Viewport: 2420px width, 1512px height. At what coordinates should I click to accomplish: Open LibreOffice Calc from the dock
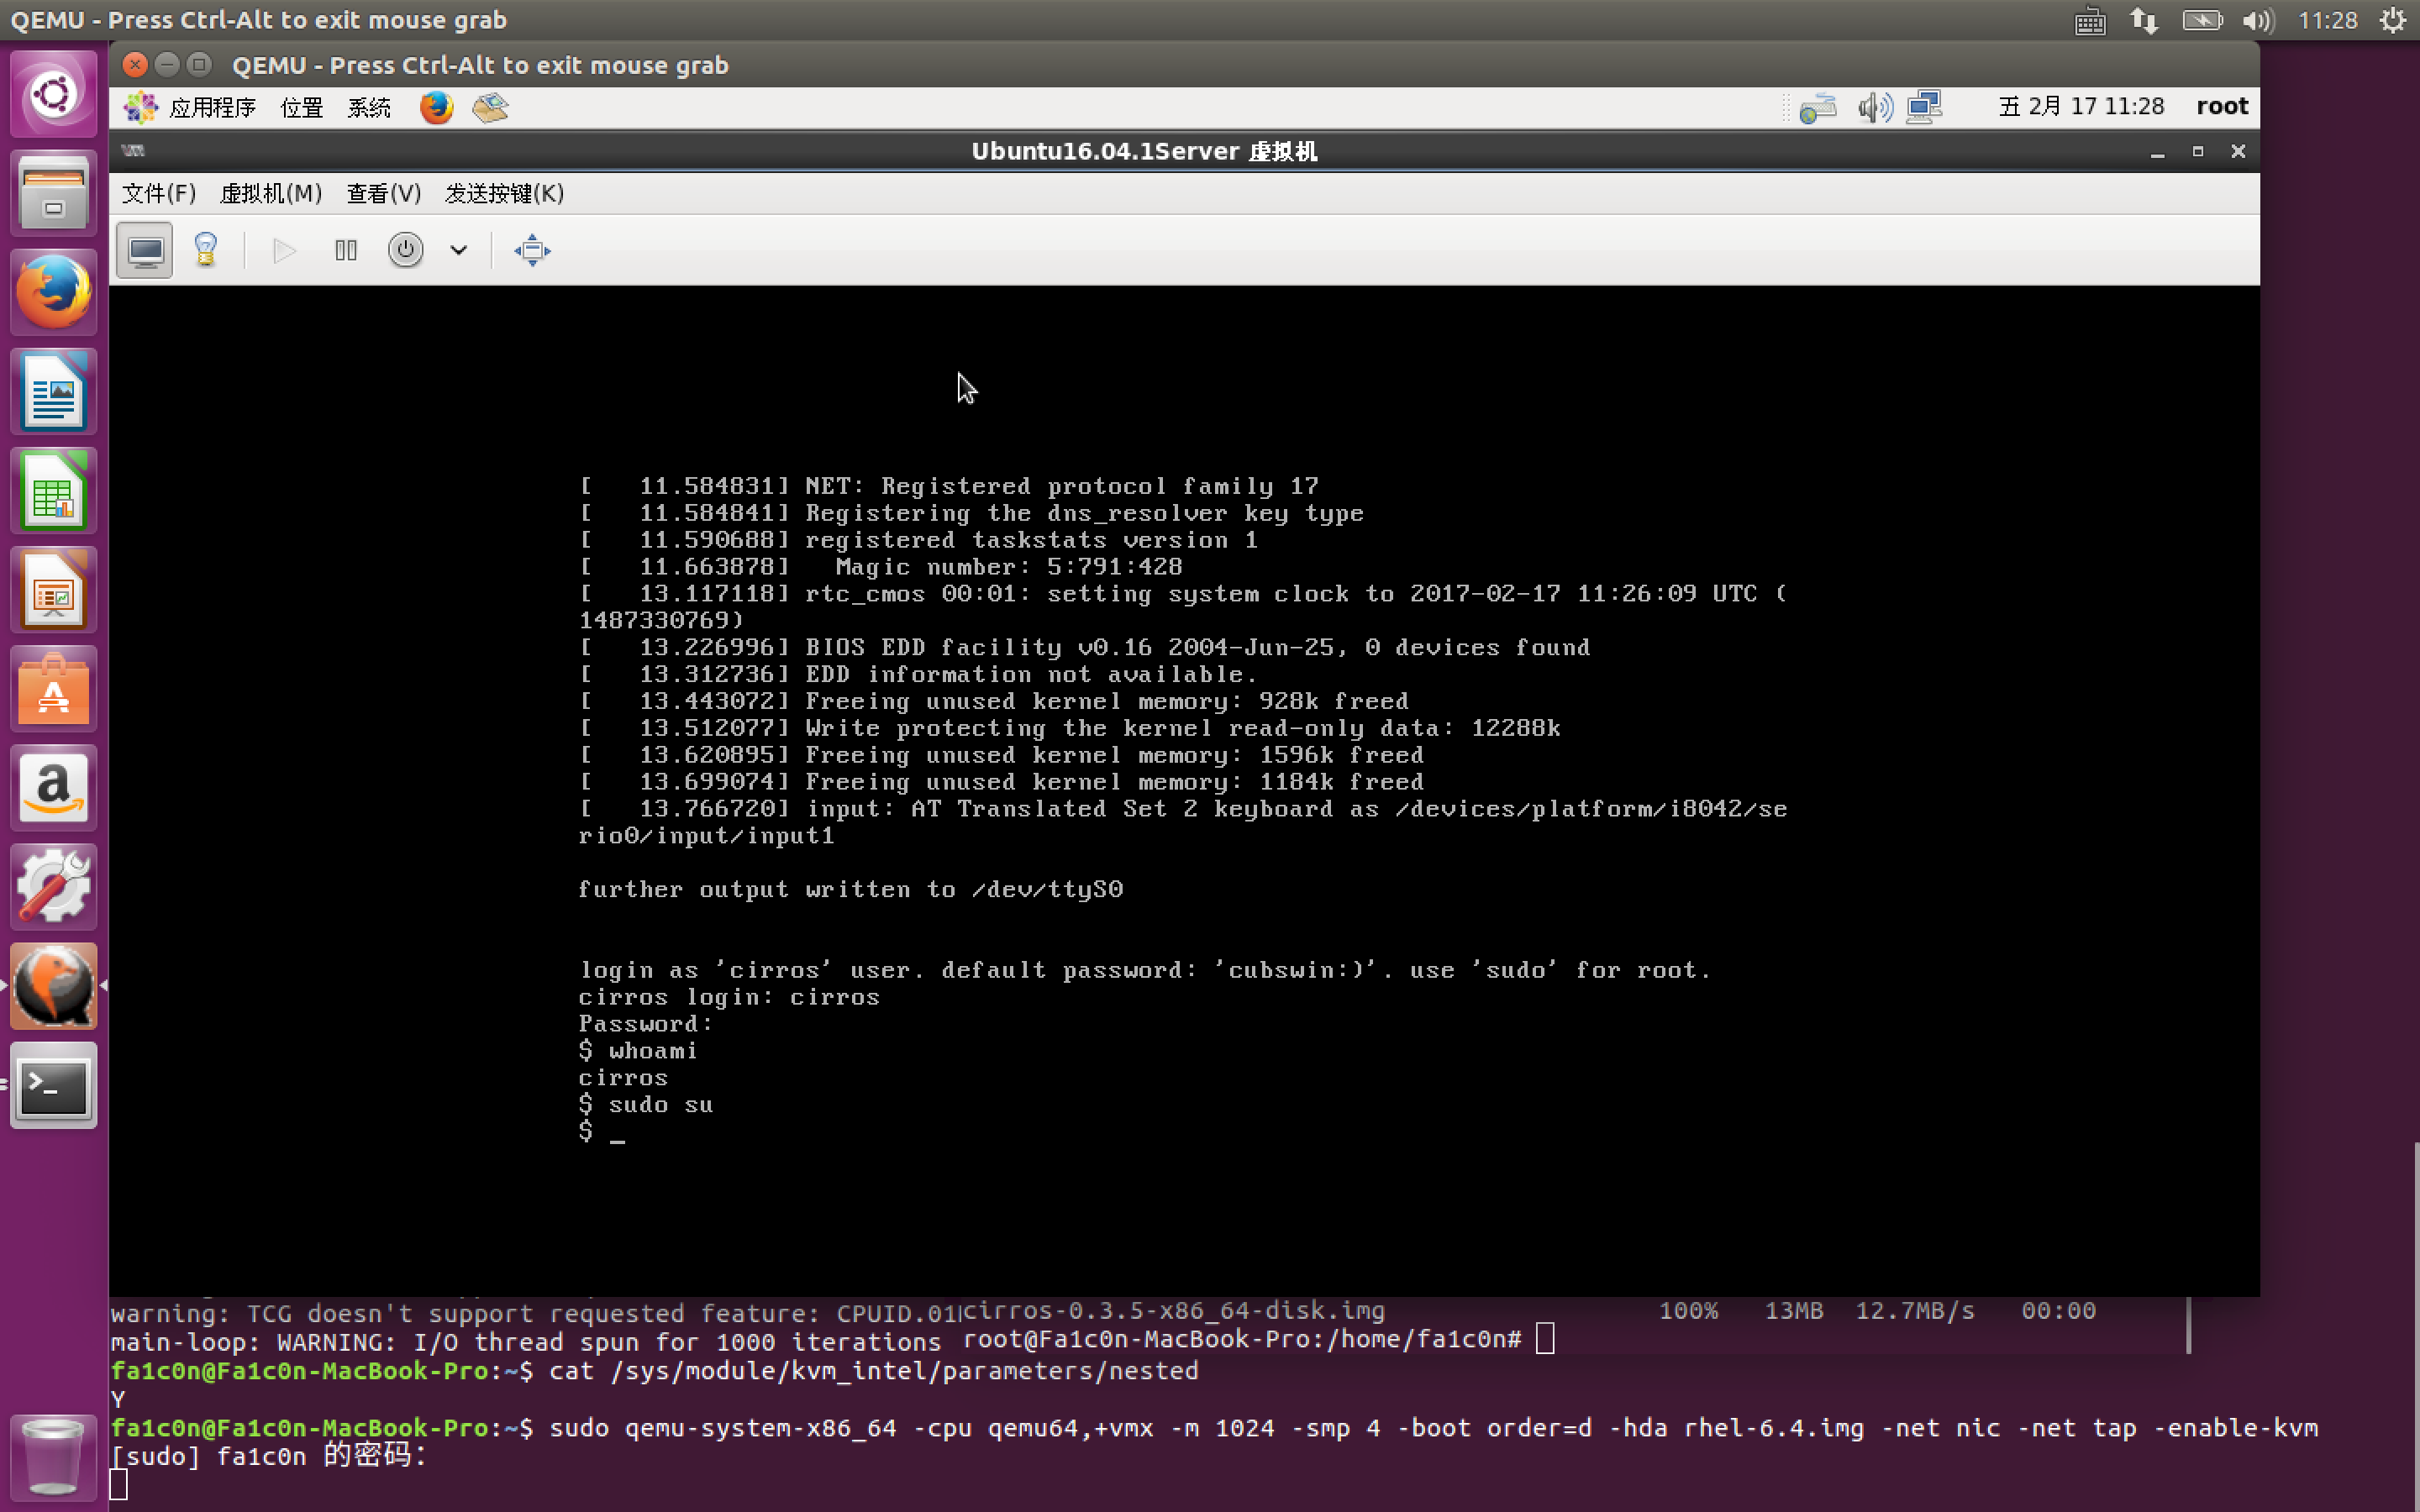pyautogui.click(x=54, y=491)
